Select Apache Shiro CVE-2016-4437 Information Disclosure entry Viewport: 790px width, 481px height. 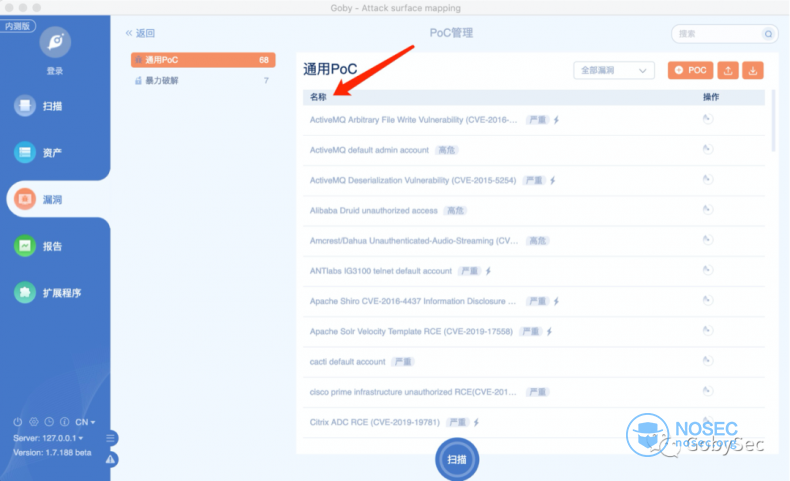pos(413,301)
